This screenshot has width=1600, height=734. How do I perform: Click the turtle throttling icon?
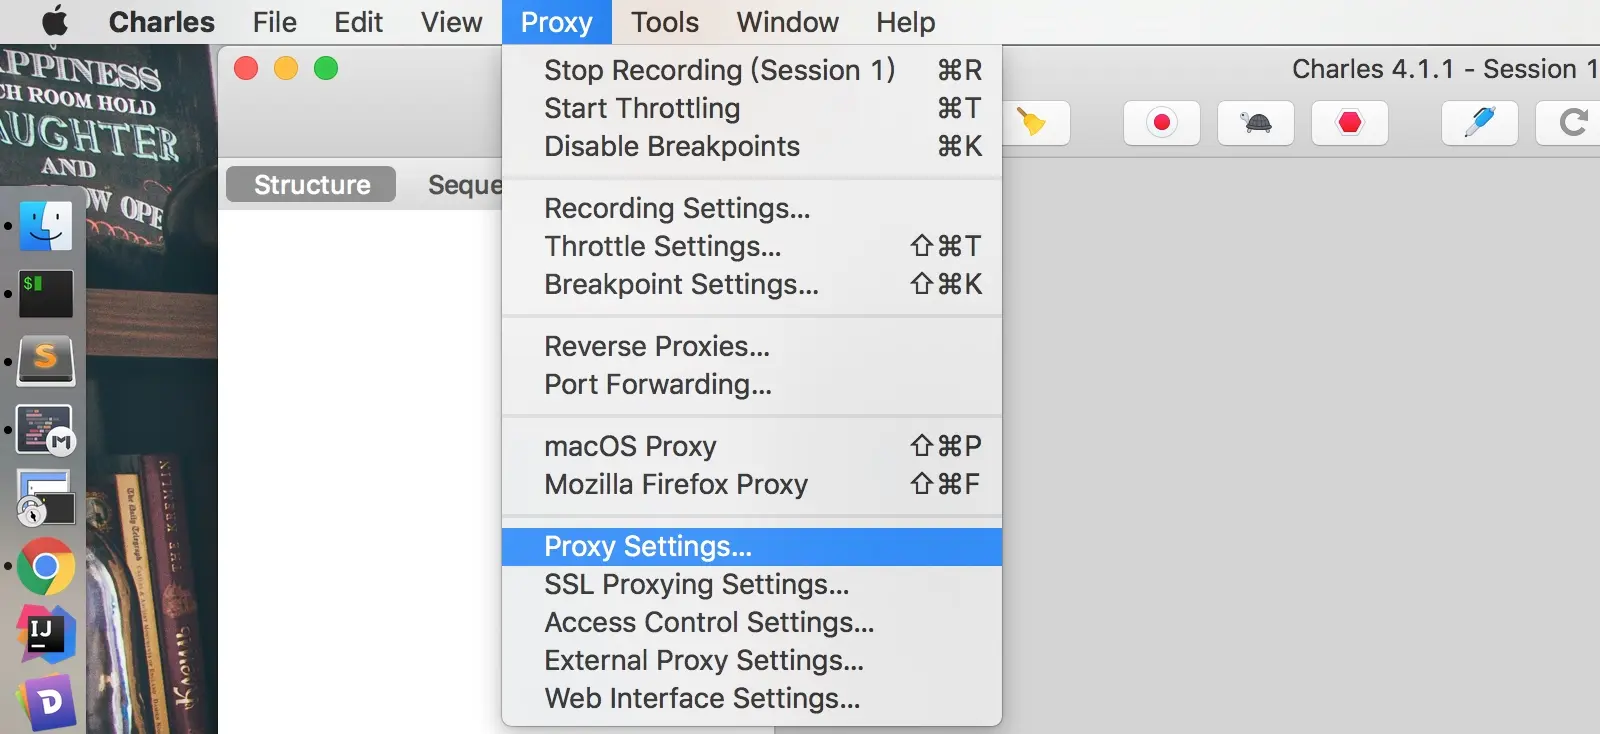[1256, 123]
